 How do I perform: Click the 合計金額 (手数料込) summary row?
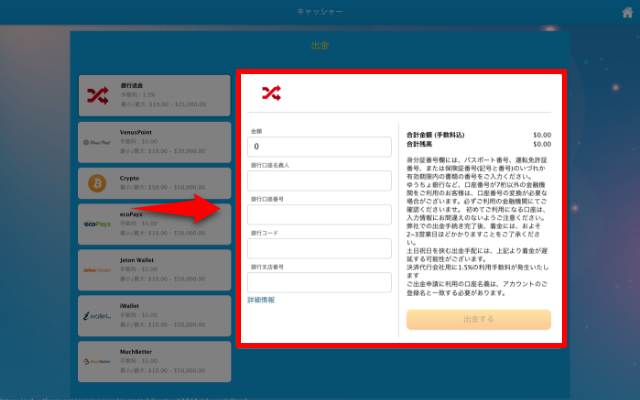(478, 134)
